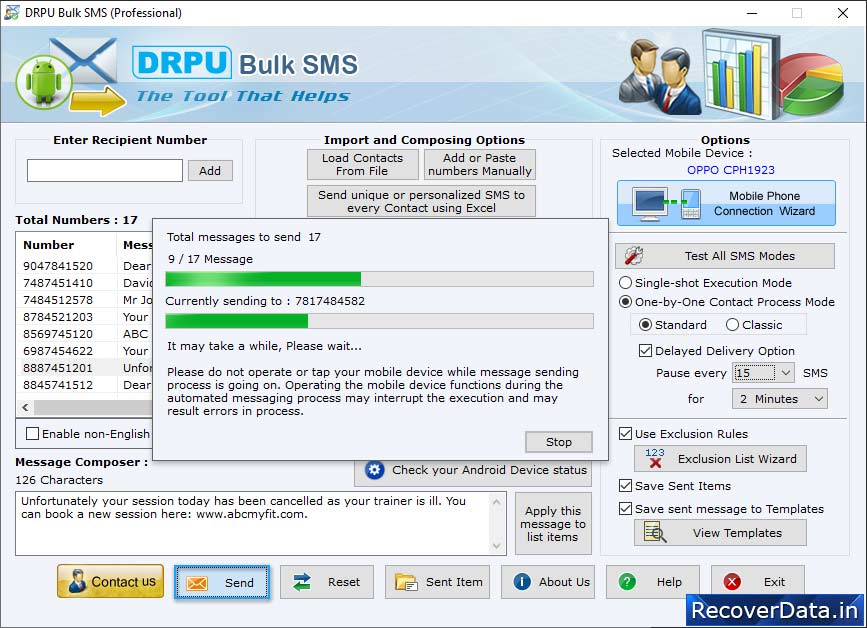Click the Add recipient button

pos(210,170)
